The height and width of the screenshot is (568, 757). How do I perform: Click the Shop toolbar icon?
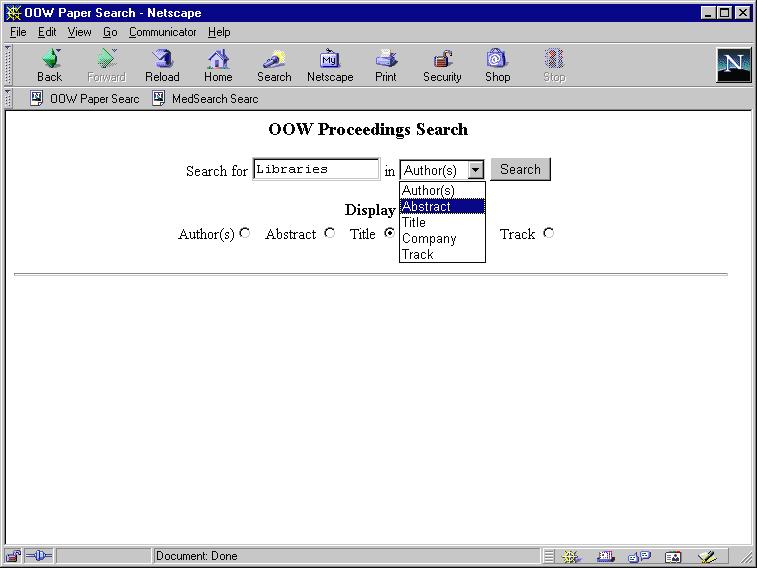pos(498,64)
